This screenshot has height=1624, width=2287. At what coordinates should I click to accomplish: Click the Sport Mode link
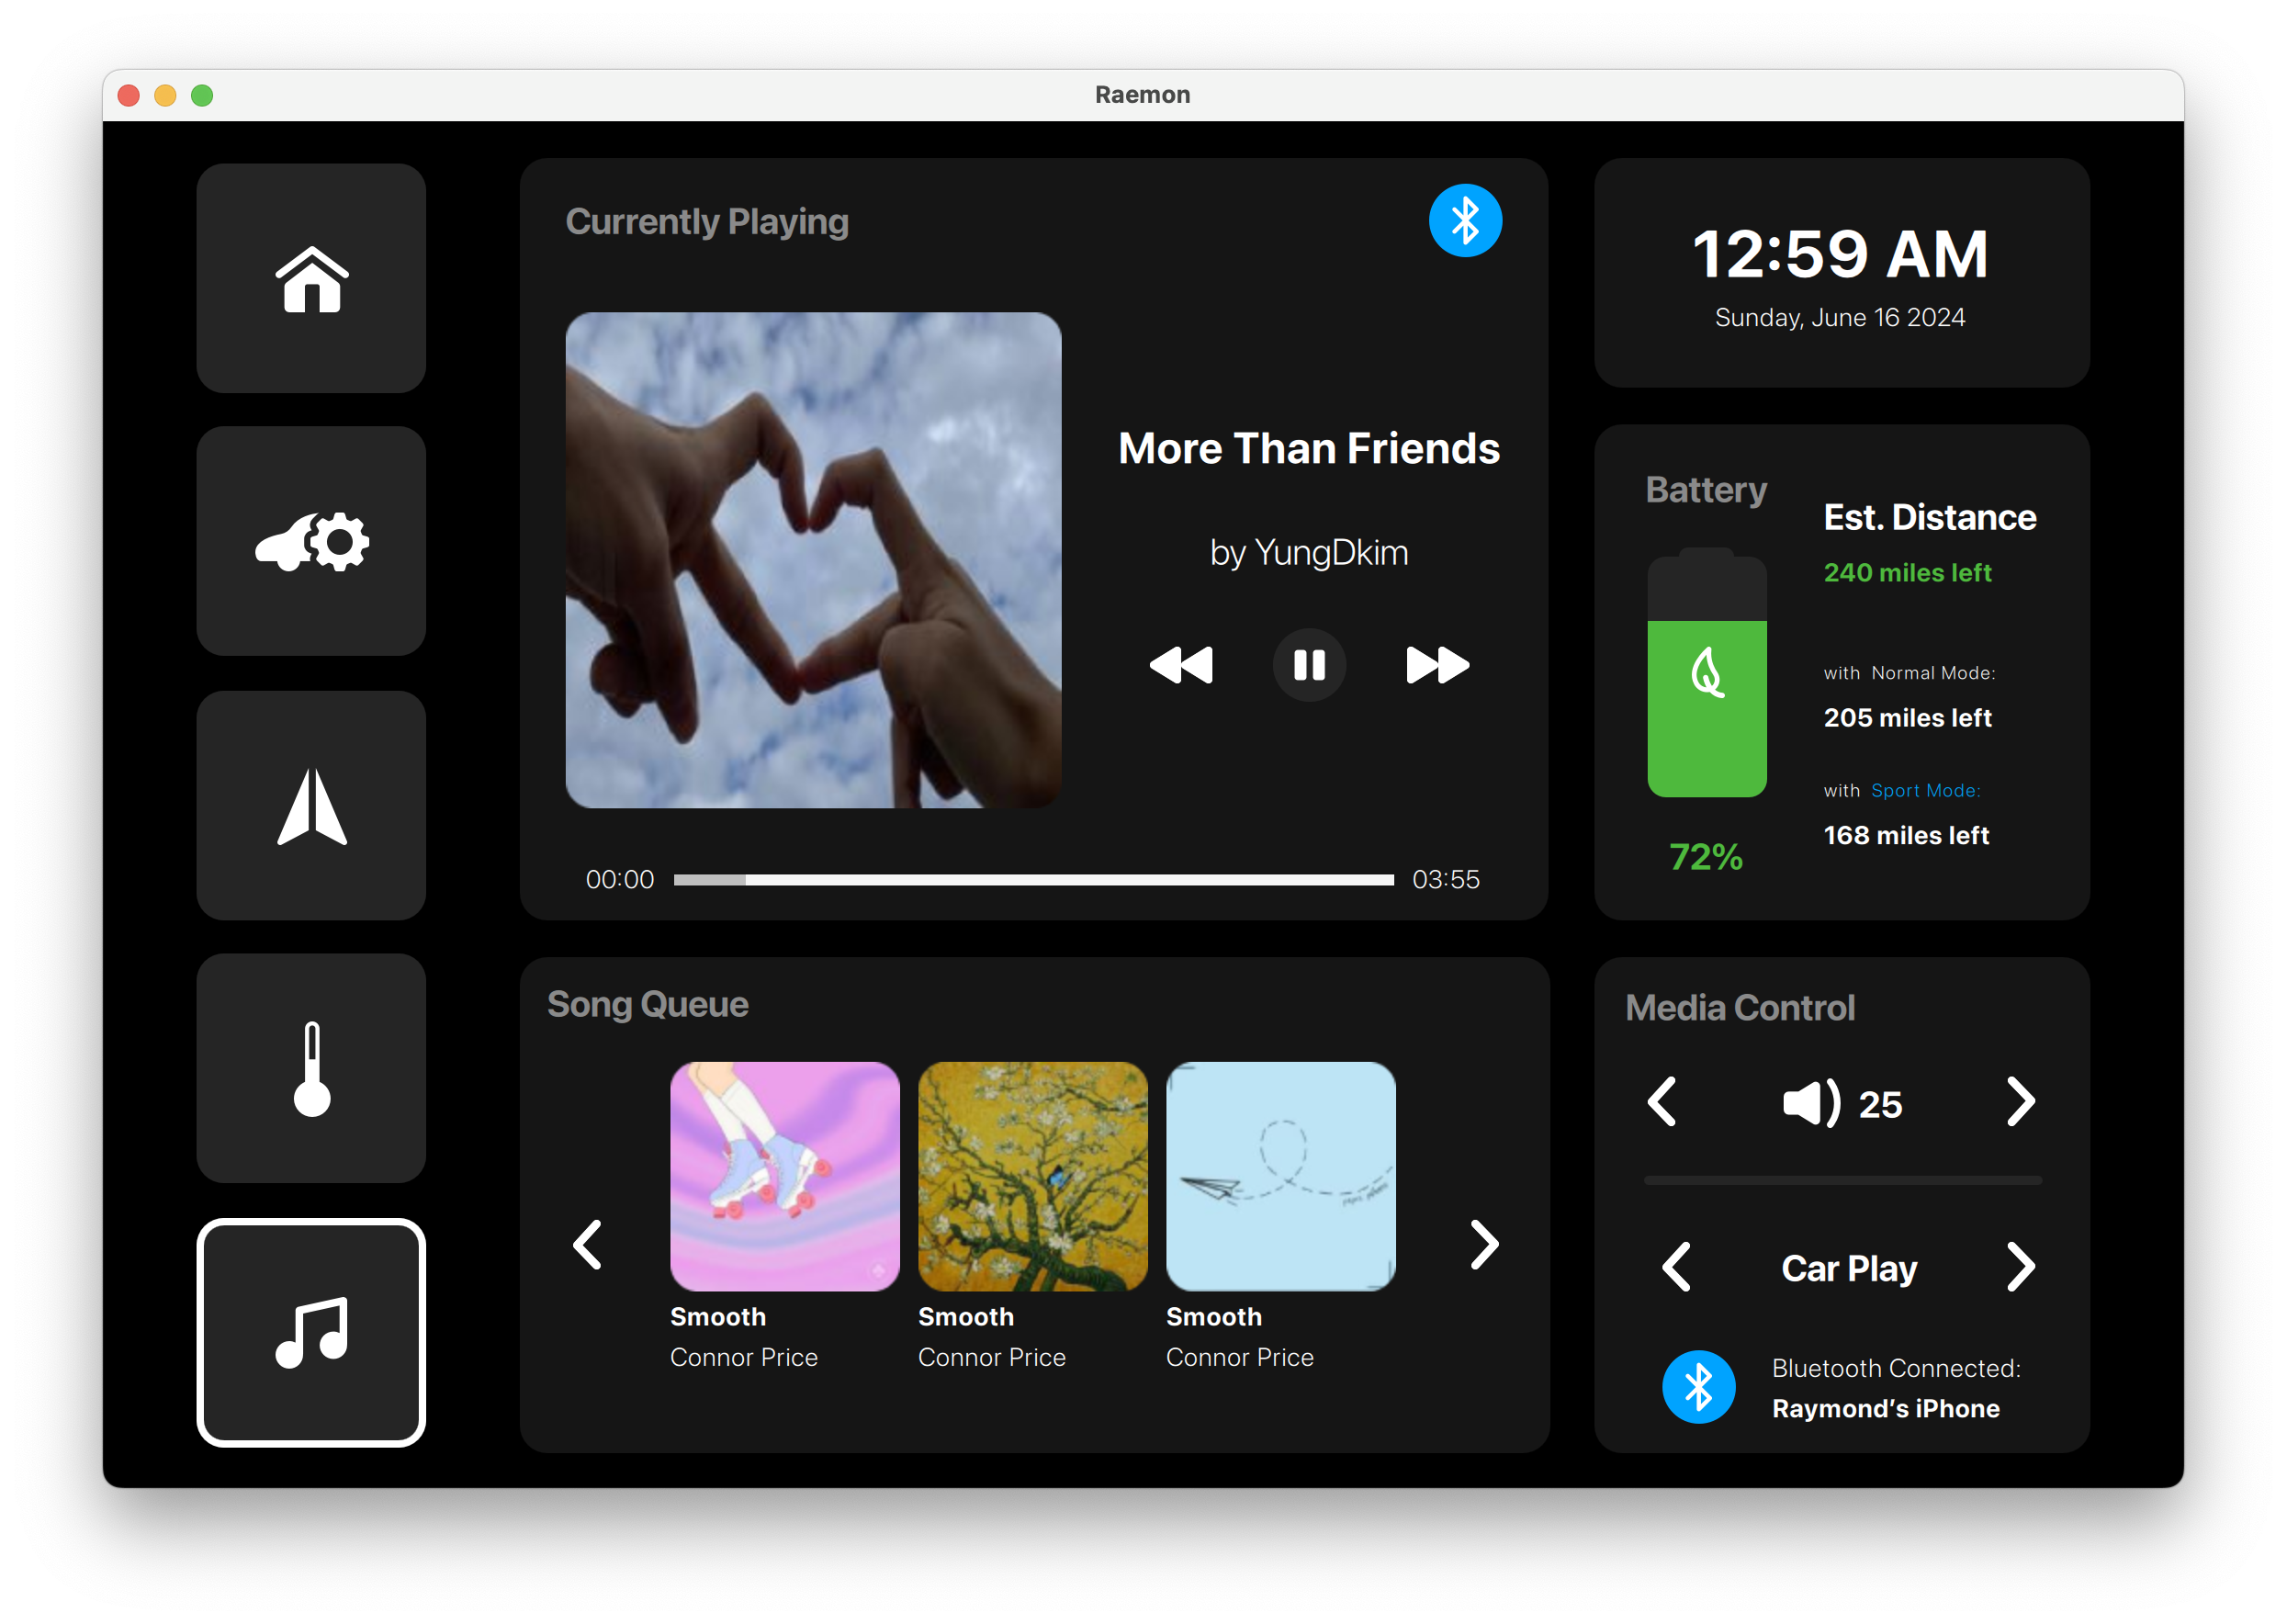(1925, 791)
